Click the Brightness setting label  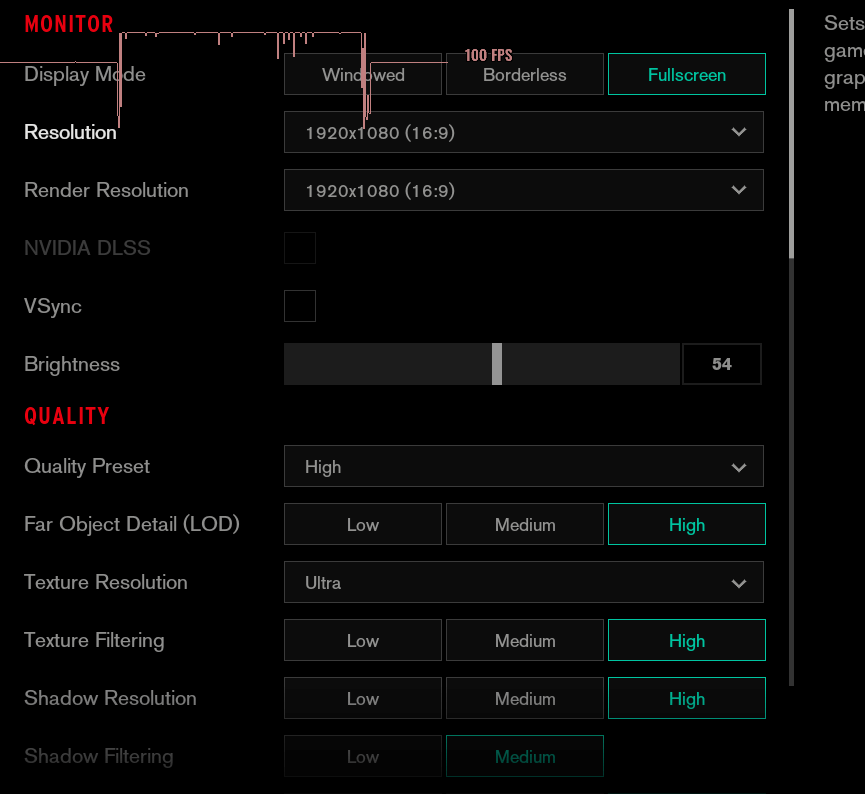(72, 364)
